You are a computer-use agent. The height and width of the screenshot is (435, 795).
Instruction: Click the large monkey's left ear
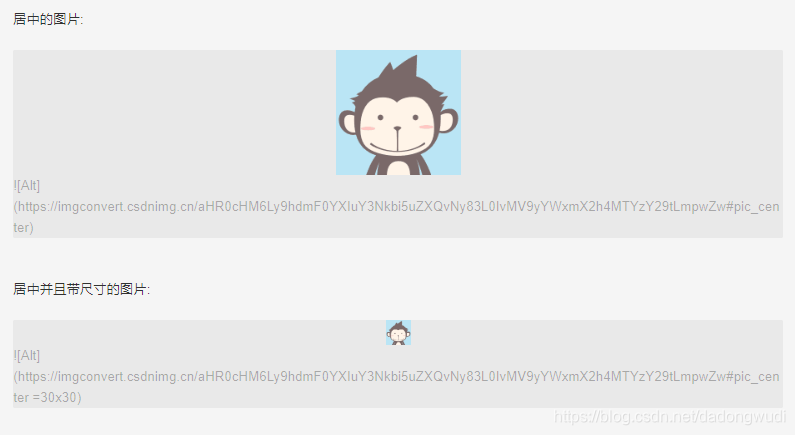[348, 123]
